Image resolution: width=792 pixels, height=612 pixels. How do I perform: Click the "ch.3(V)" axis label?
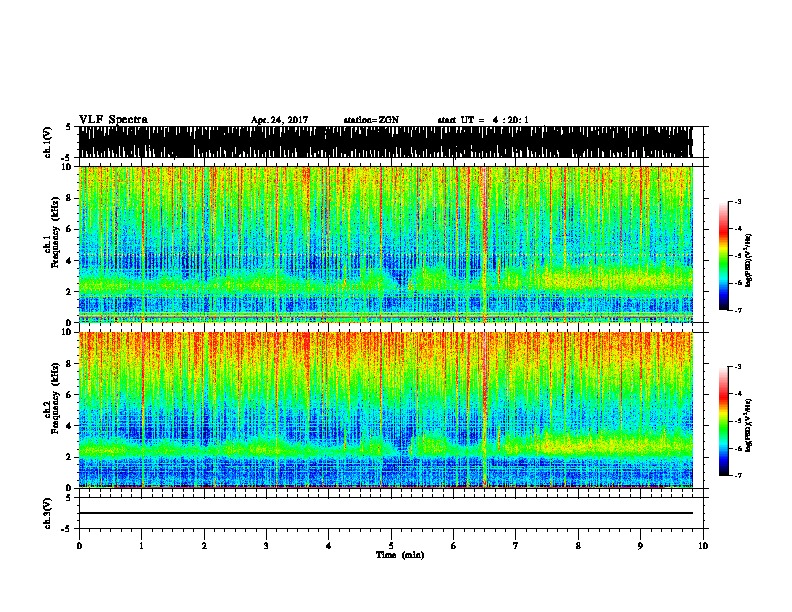[x=48, y=513]
